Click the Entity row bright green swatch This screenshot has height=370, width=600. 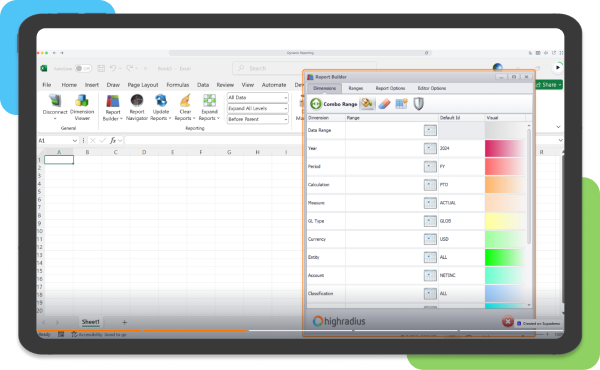[x=504, y=257]
